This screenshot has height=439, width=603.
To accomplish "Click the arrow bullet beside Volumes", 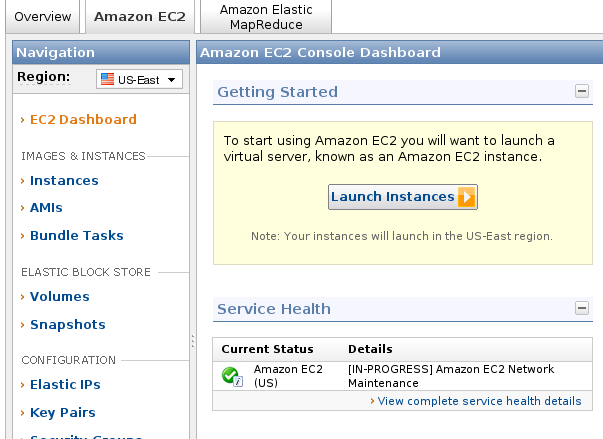I will coord(23,297).
